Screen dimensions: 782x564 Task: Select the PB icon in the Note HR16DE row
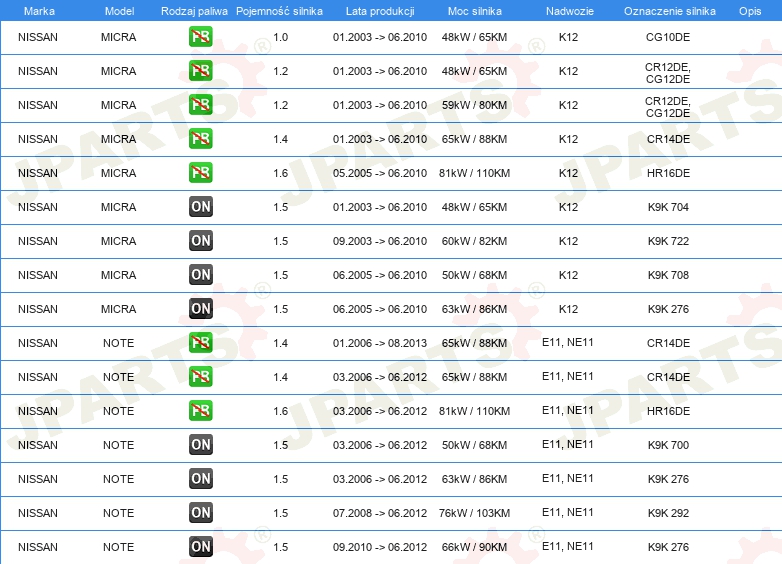point(200,410)
